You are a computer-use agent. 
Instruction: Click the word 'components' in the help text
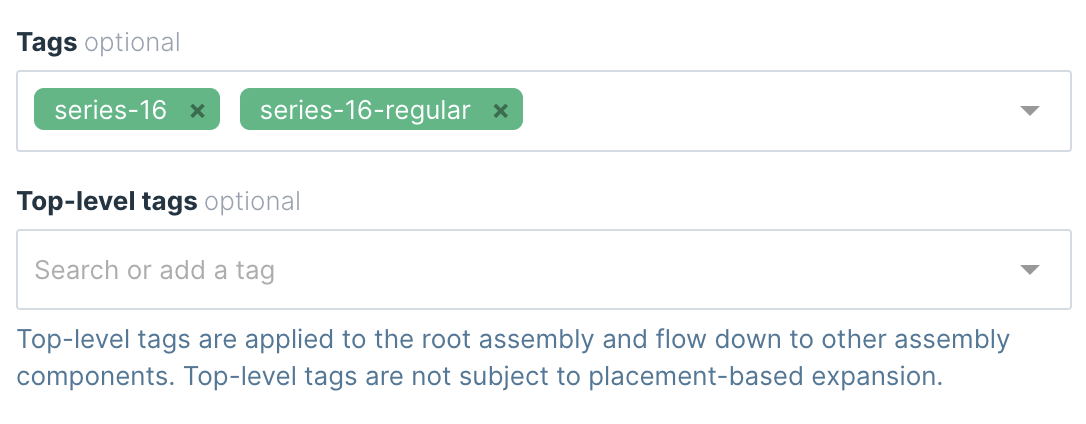tap(89, 377)
